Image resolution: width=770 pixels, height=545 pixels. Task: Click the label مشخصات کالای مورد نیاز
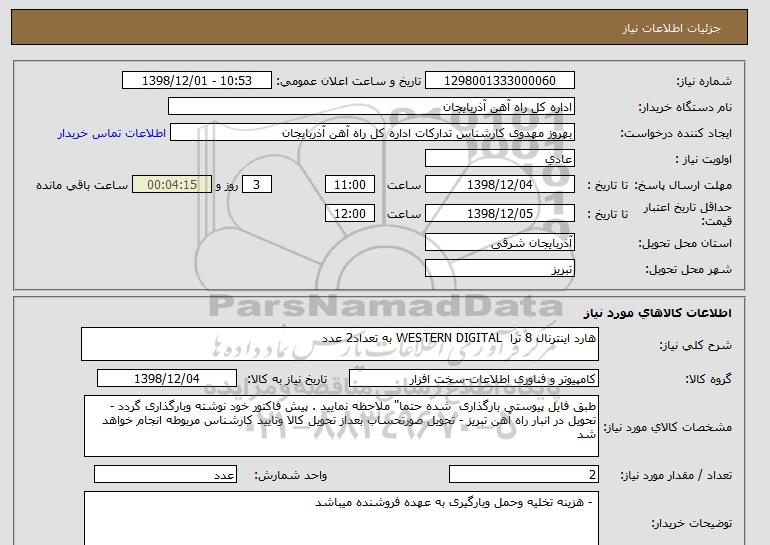pos(668,427)
